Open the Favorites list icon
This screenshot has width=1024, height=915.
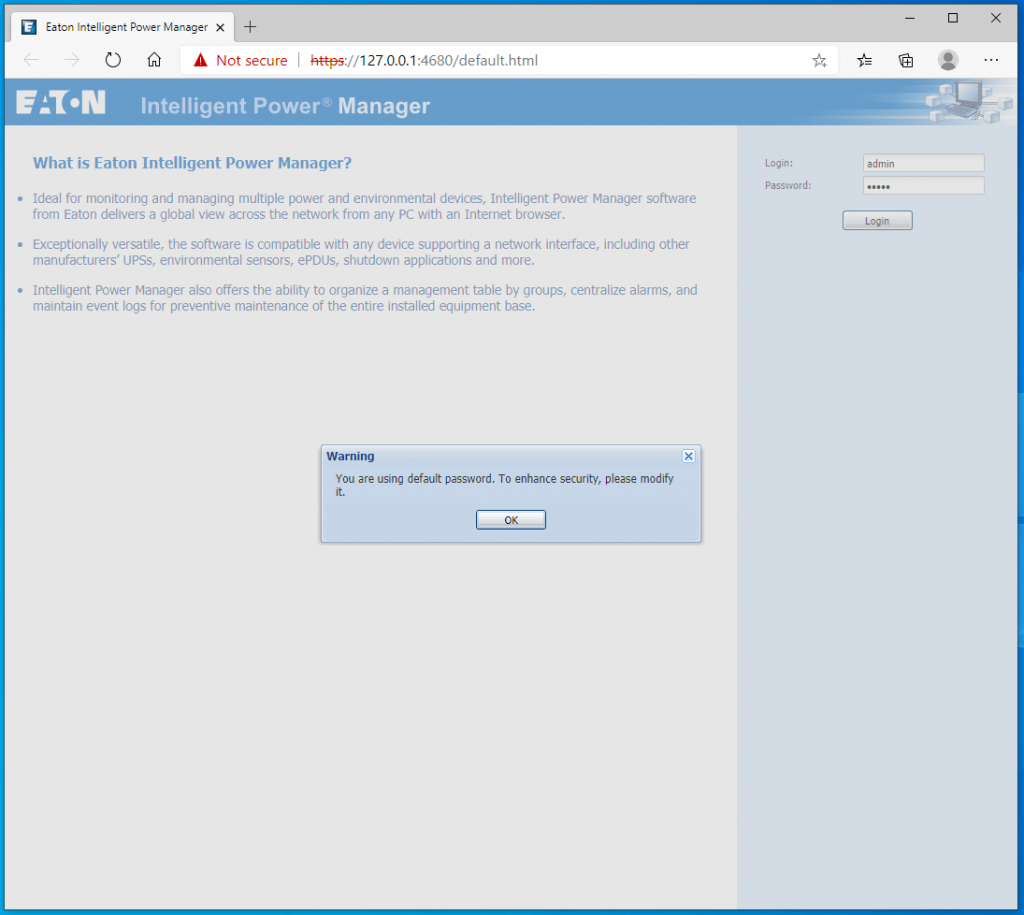coord(864,61)
